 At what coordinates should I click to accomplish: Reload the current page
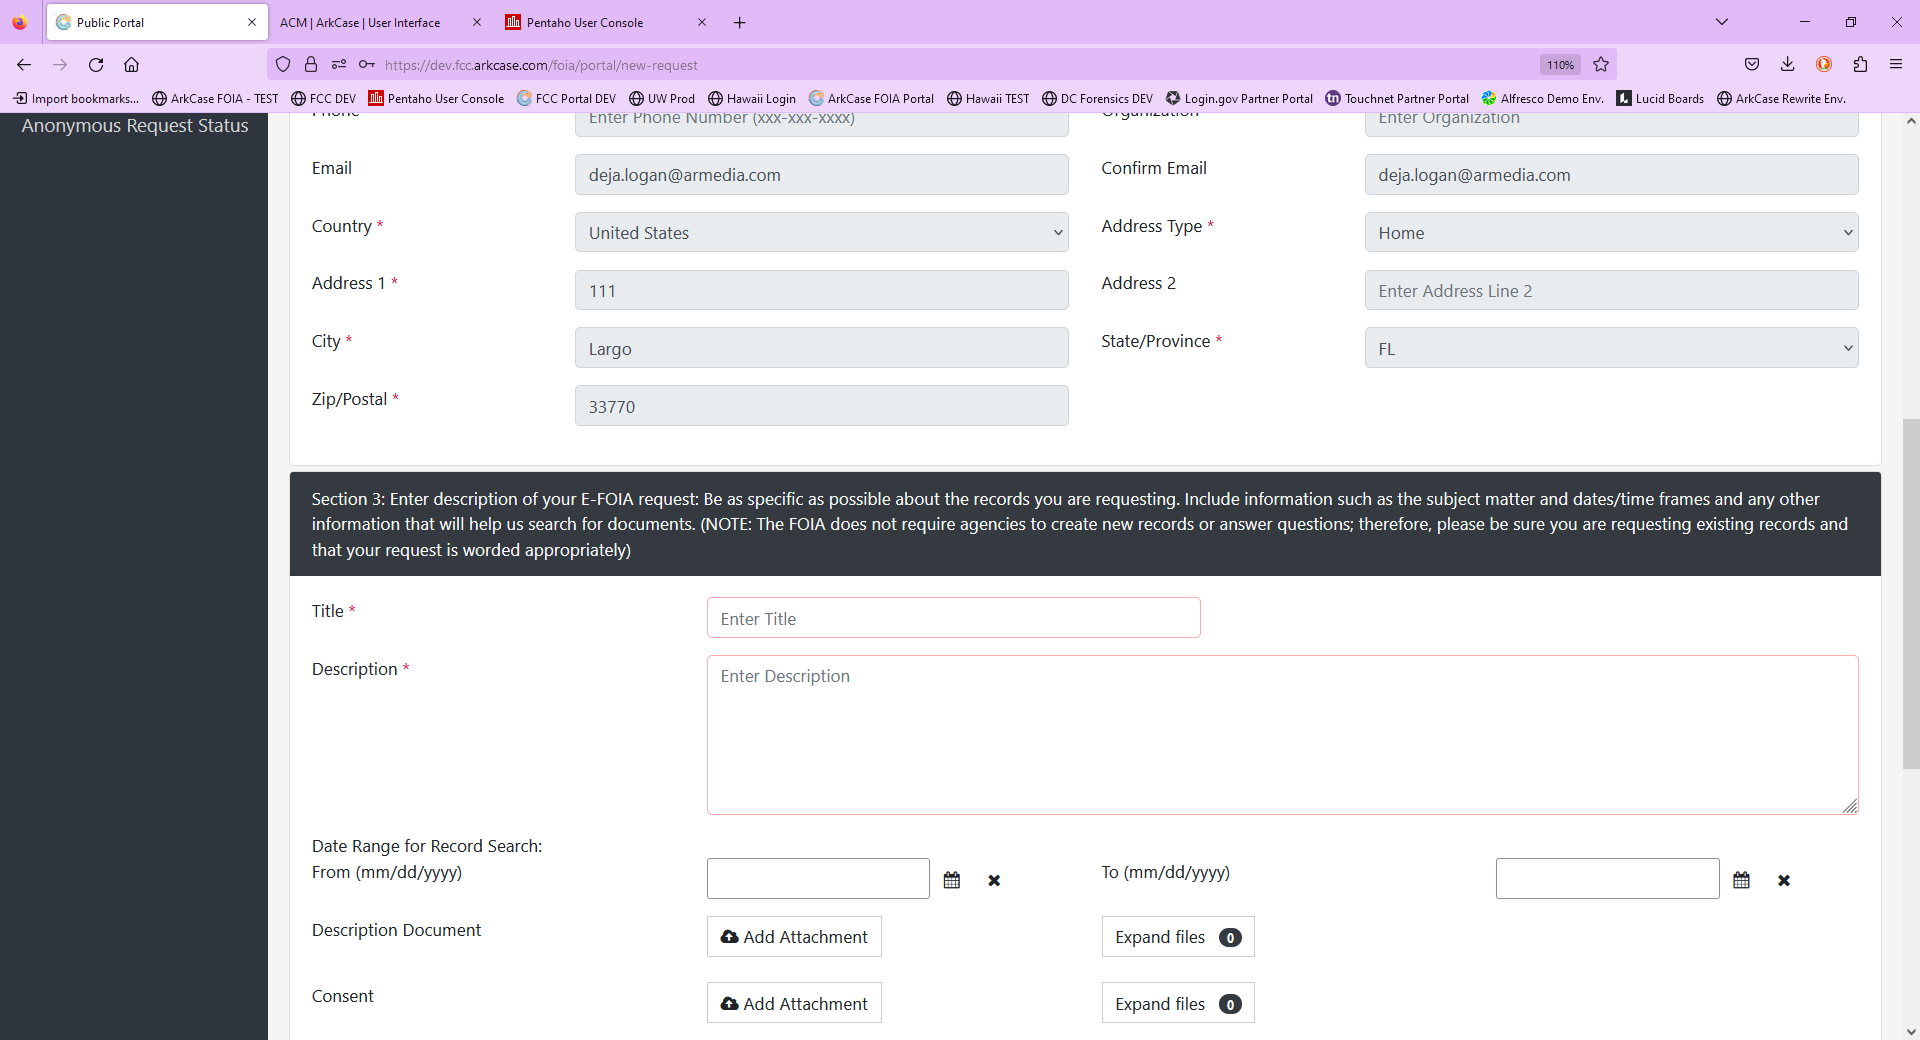96,65
